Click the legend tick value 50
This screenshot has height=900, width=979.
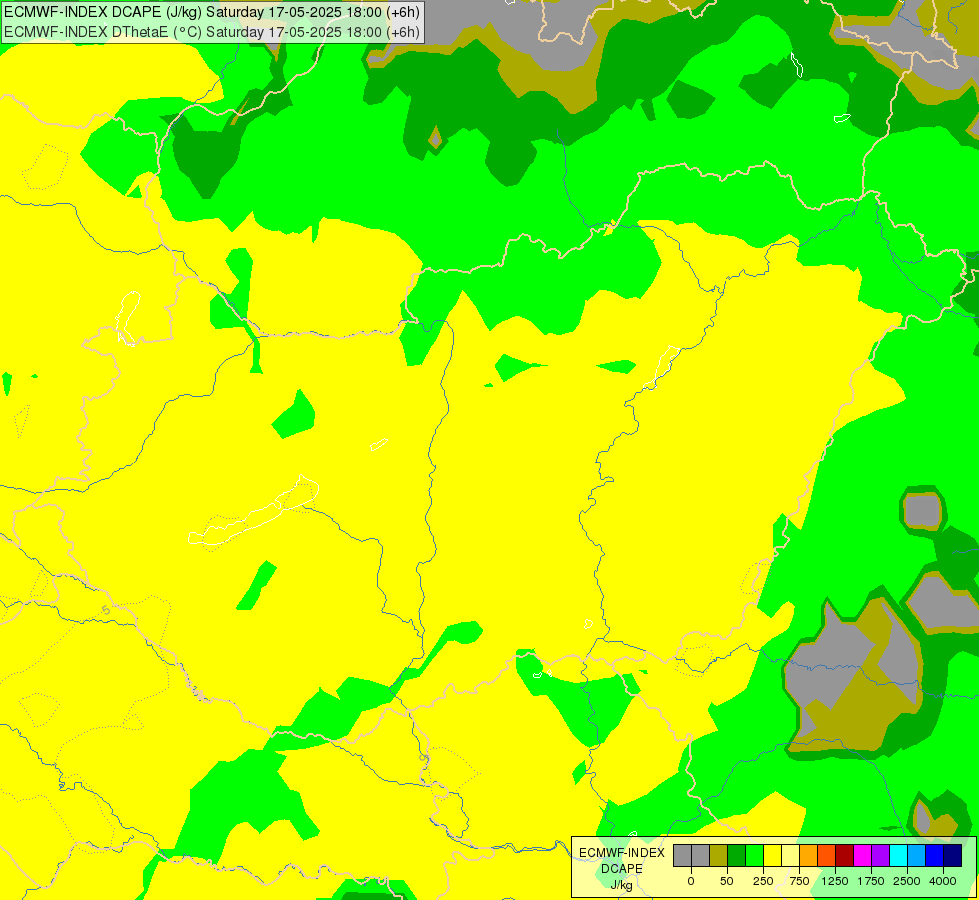click(x=727, y=881)
